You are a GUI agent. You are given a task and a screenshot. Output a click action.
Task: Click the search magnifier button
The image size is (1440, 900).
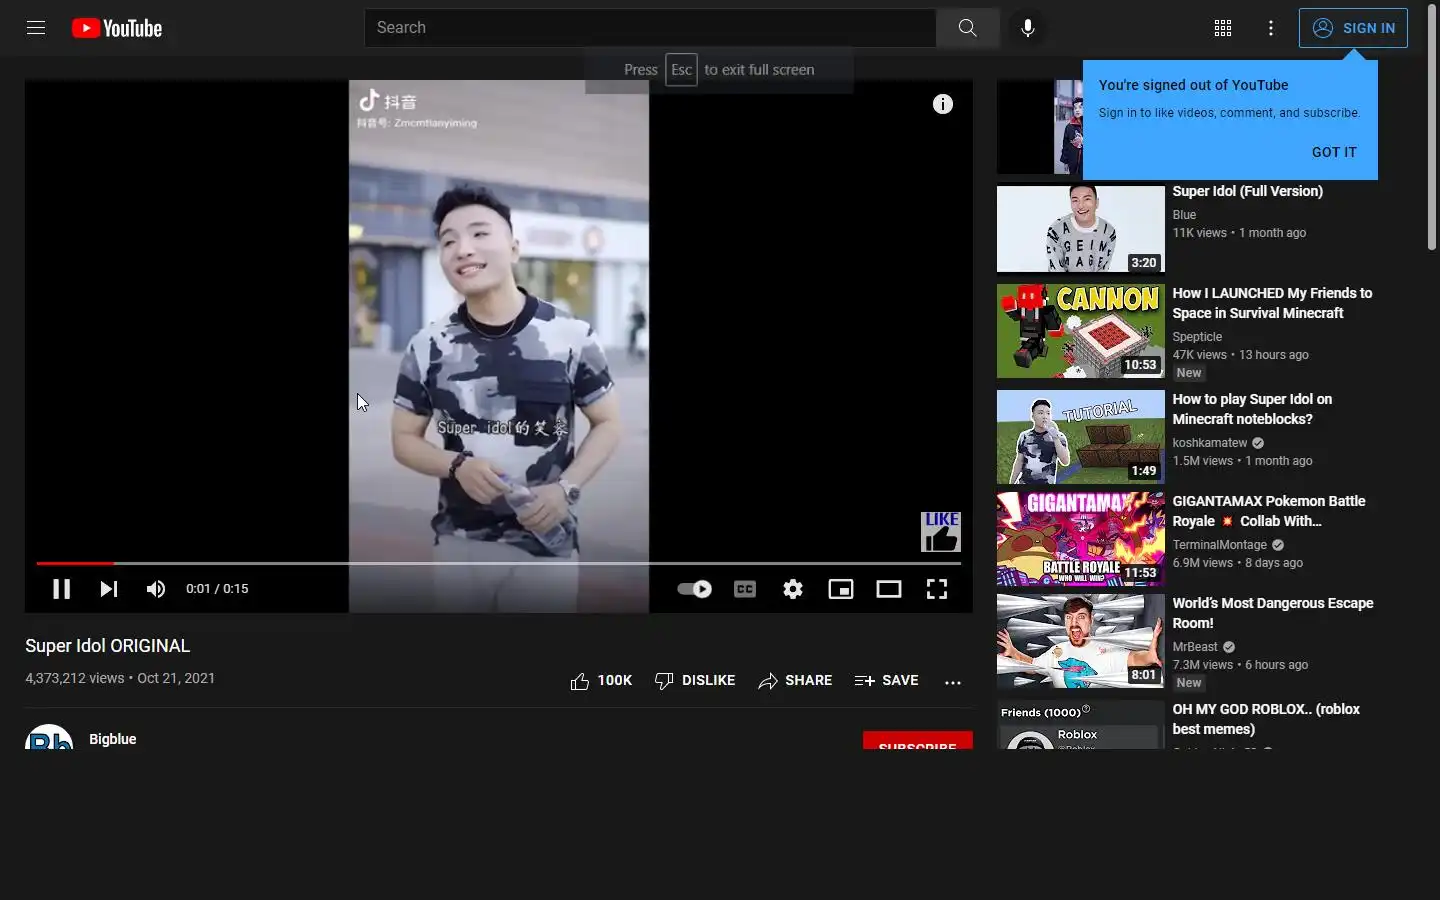click(x=967, y=28)
